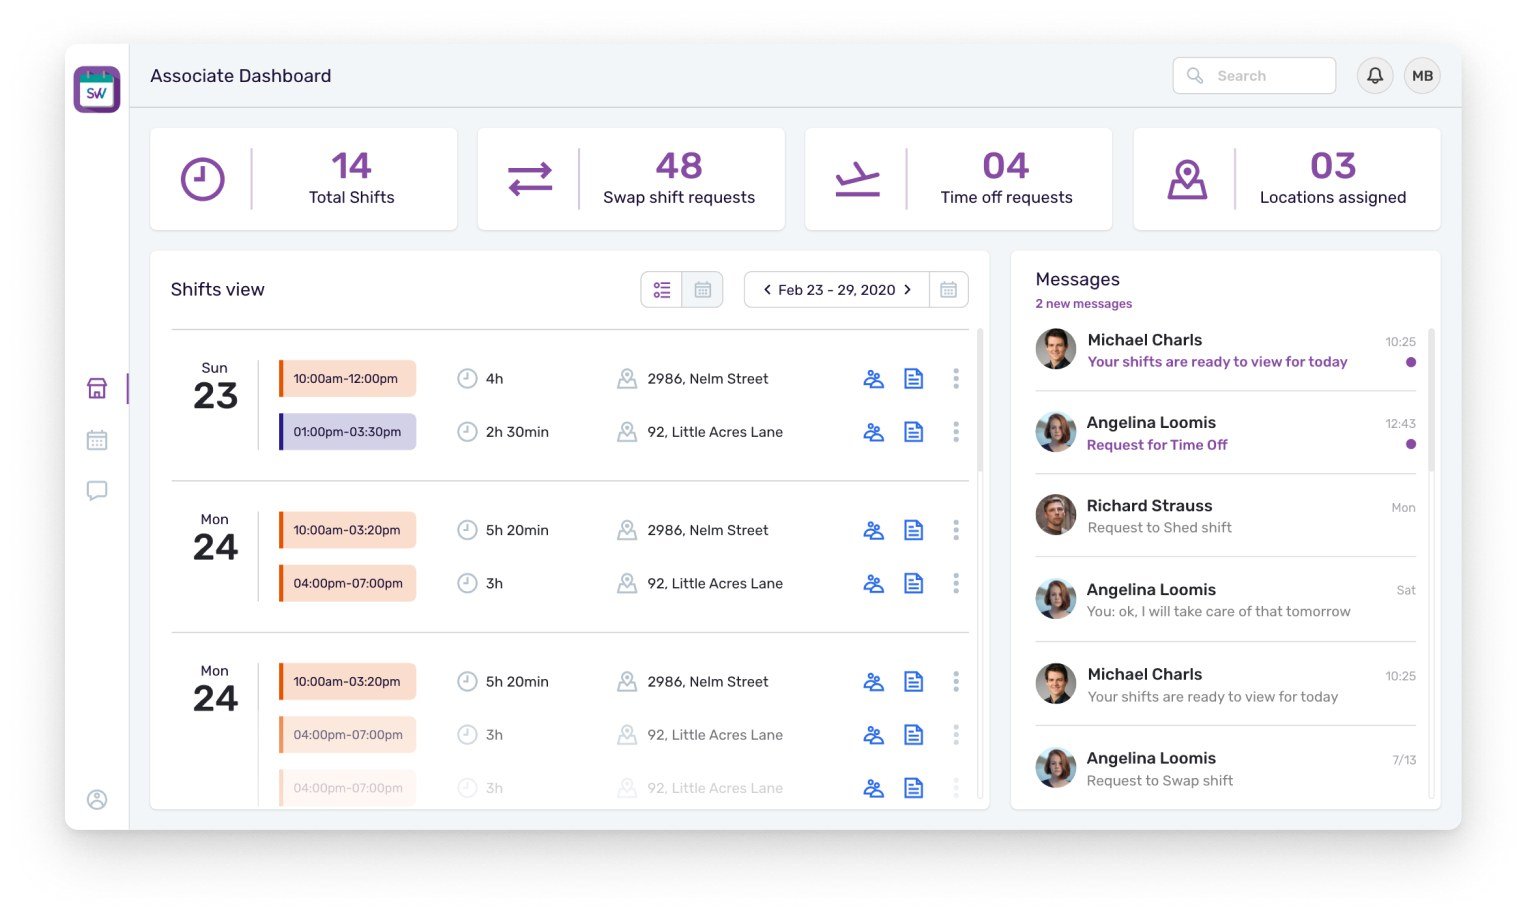Open Michael Charls unread message at 10:25
The height and width of the screenshot is (916, 1527).
click(1226, 350)
